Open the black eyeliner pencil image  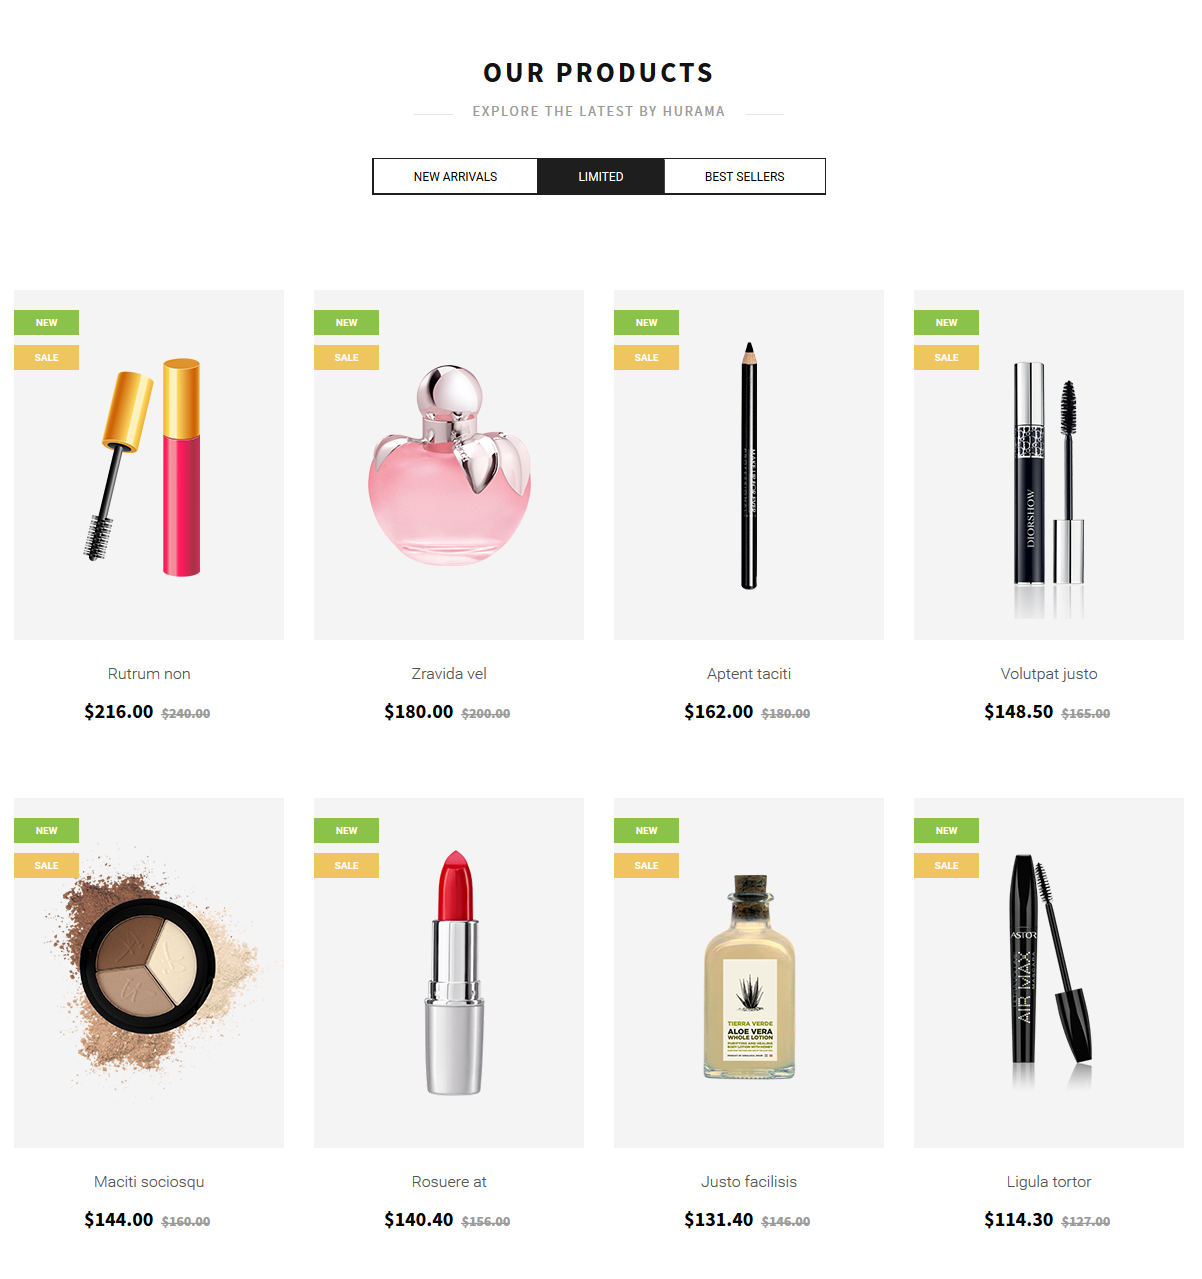[x=749, y=465]
